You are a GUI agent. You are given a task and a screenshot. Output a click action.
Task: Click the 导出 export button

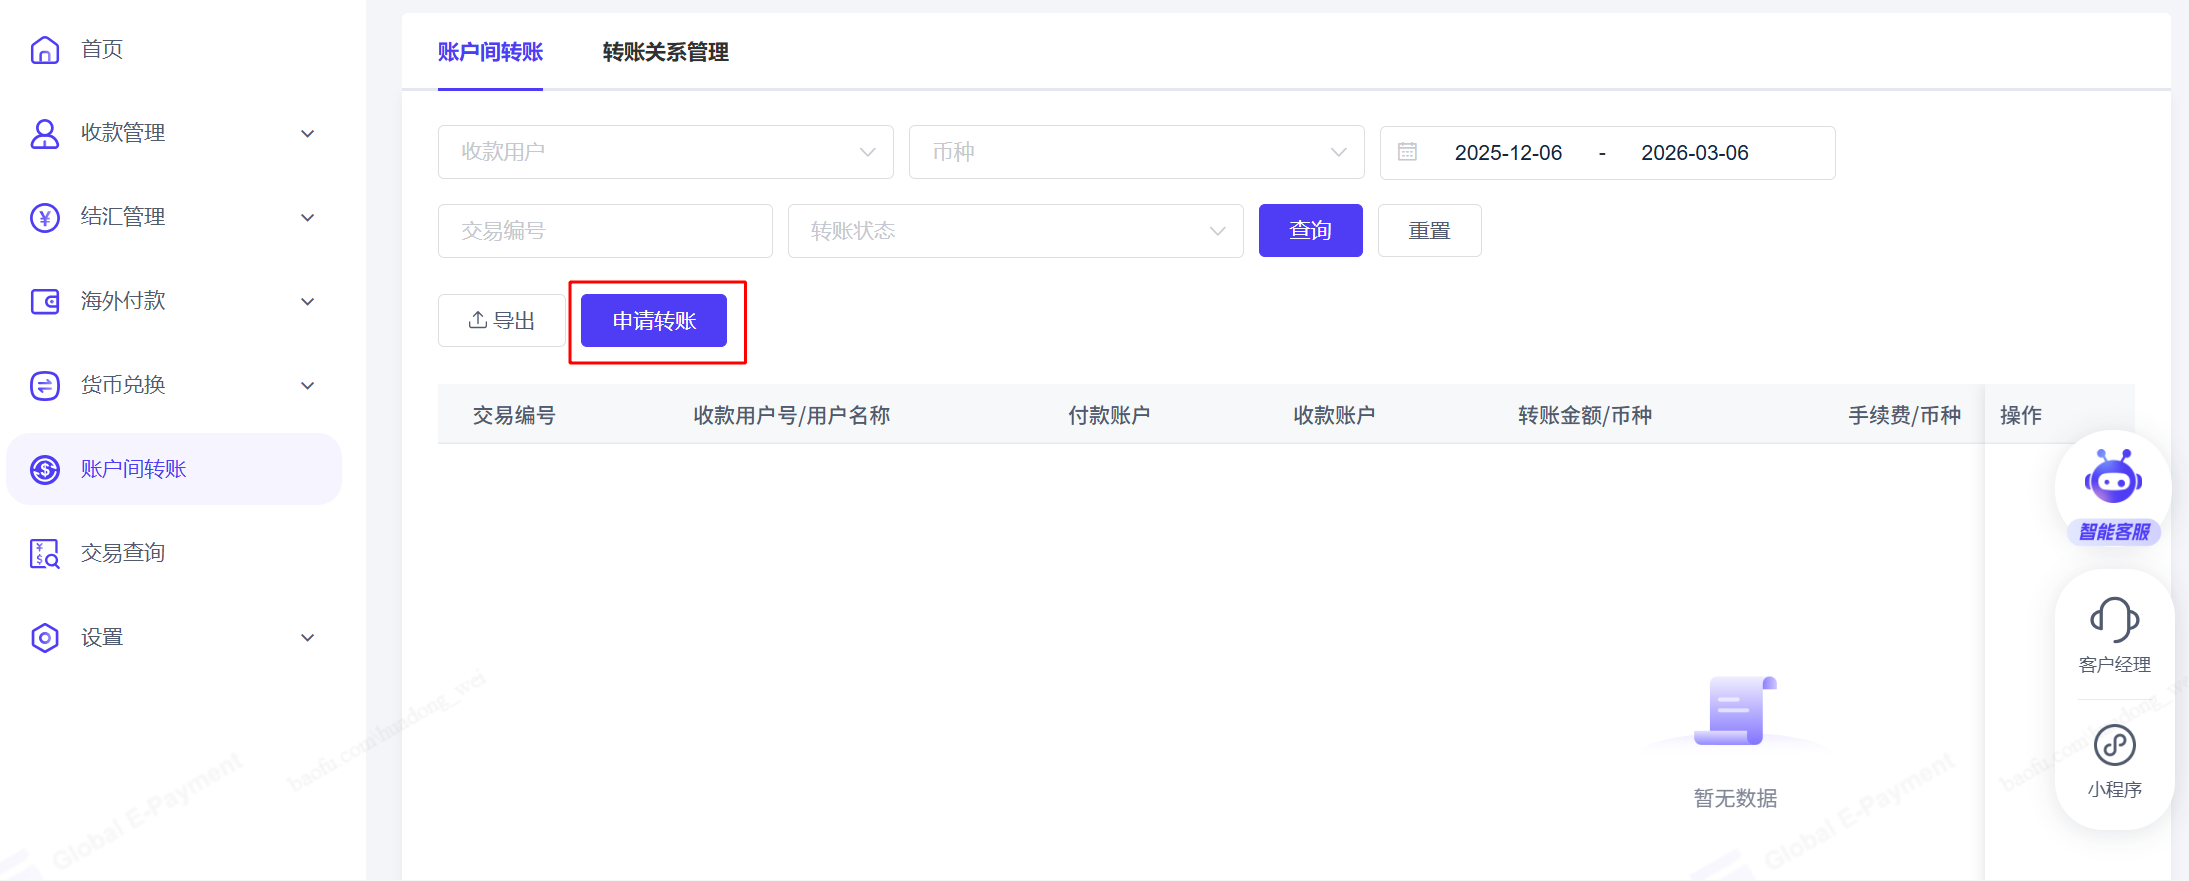[502, 321]
